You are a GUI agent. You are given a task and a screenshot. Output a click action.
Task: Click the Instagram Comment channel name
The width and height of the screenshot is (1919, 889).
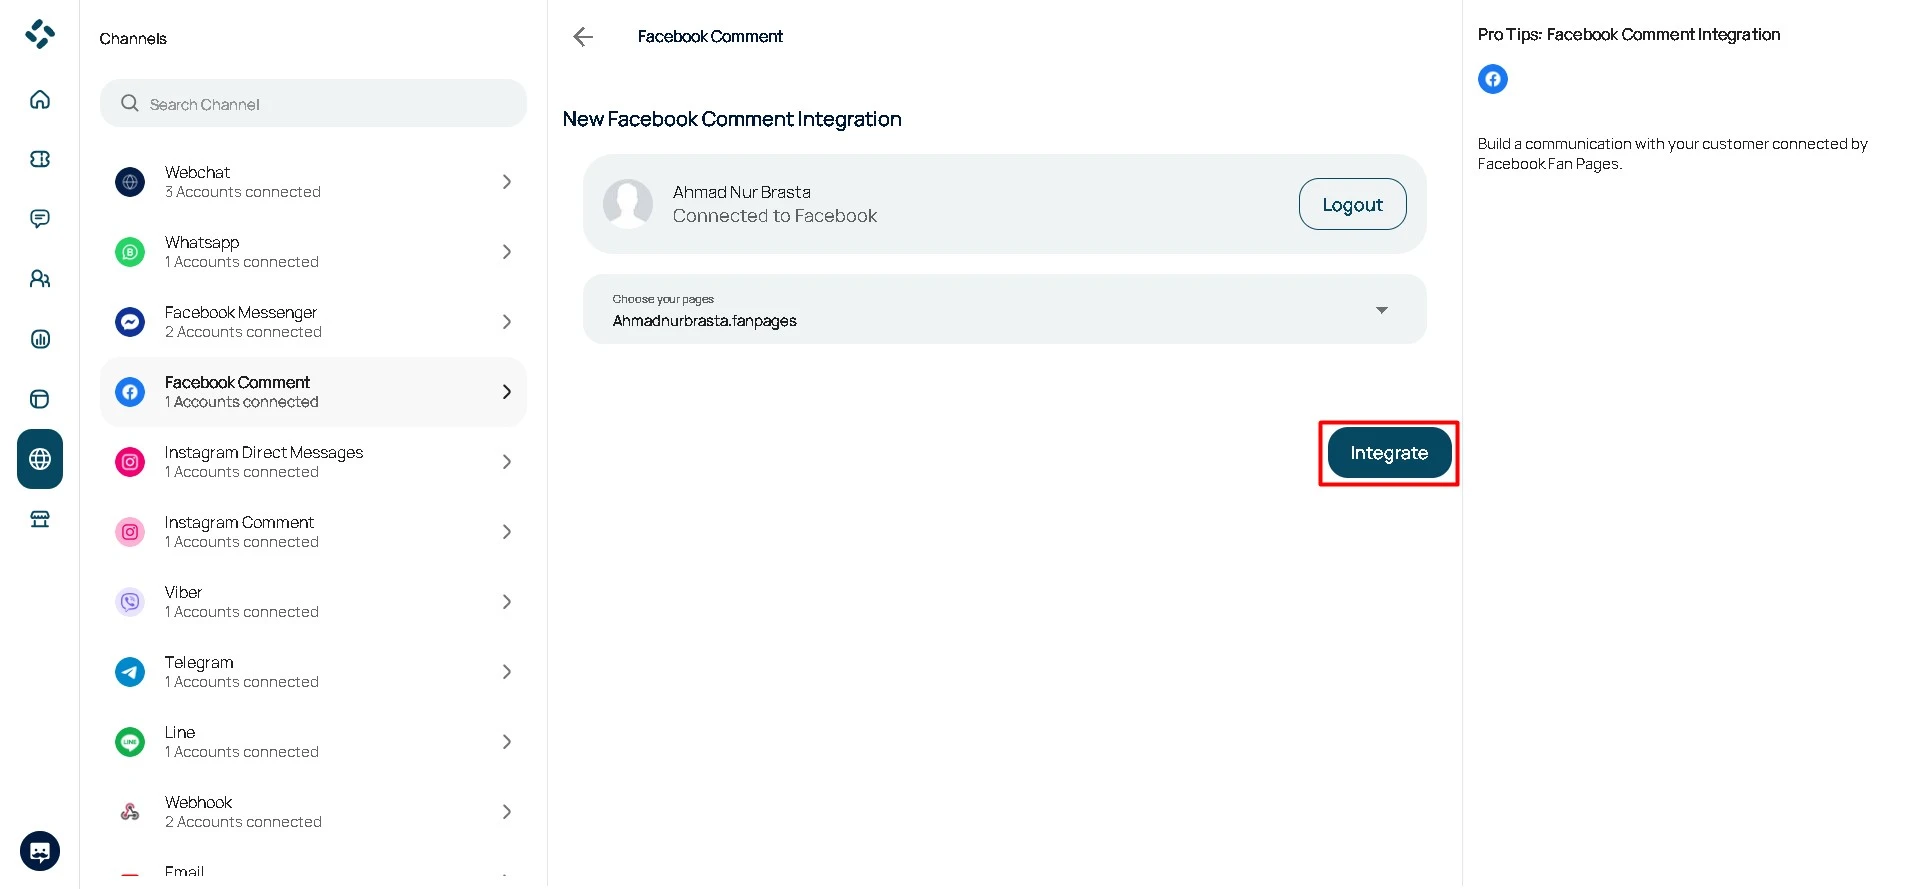coord(239,523)
